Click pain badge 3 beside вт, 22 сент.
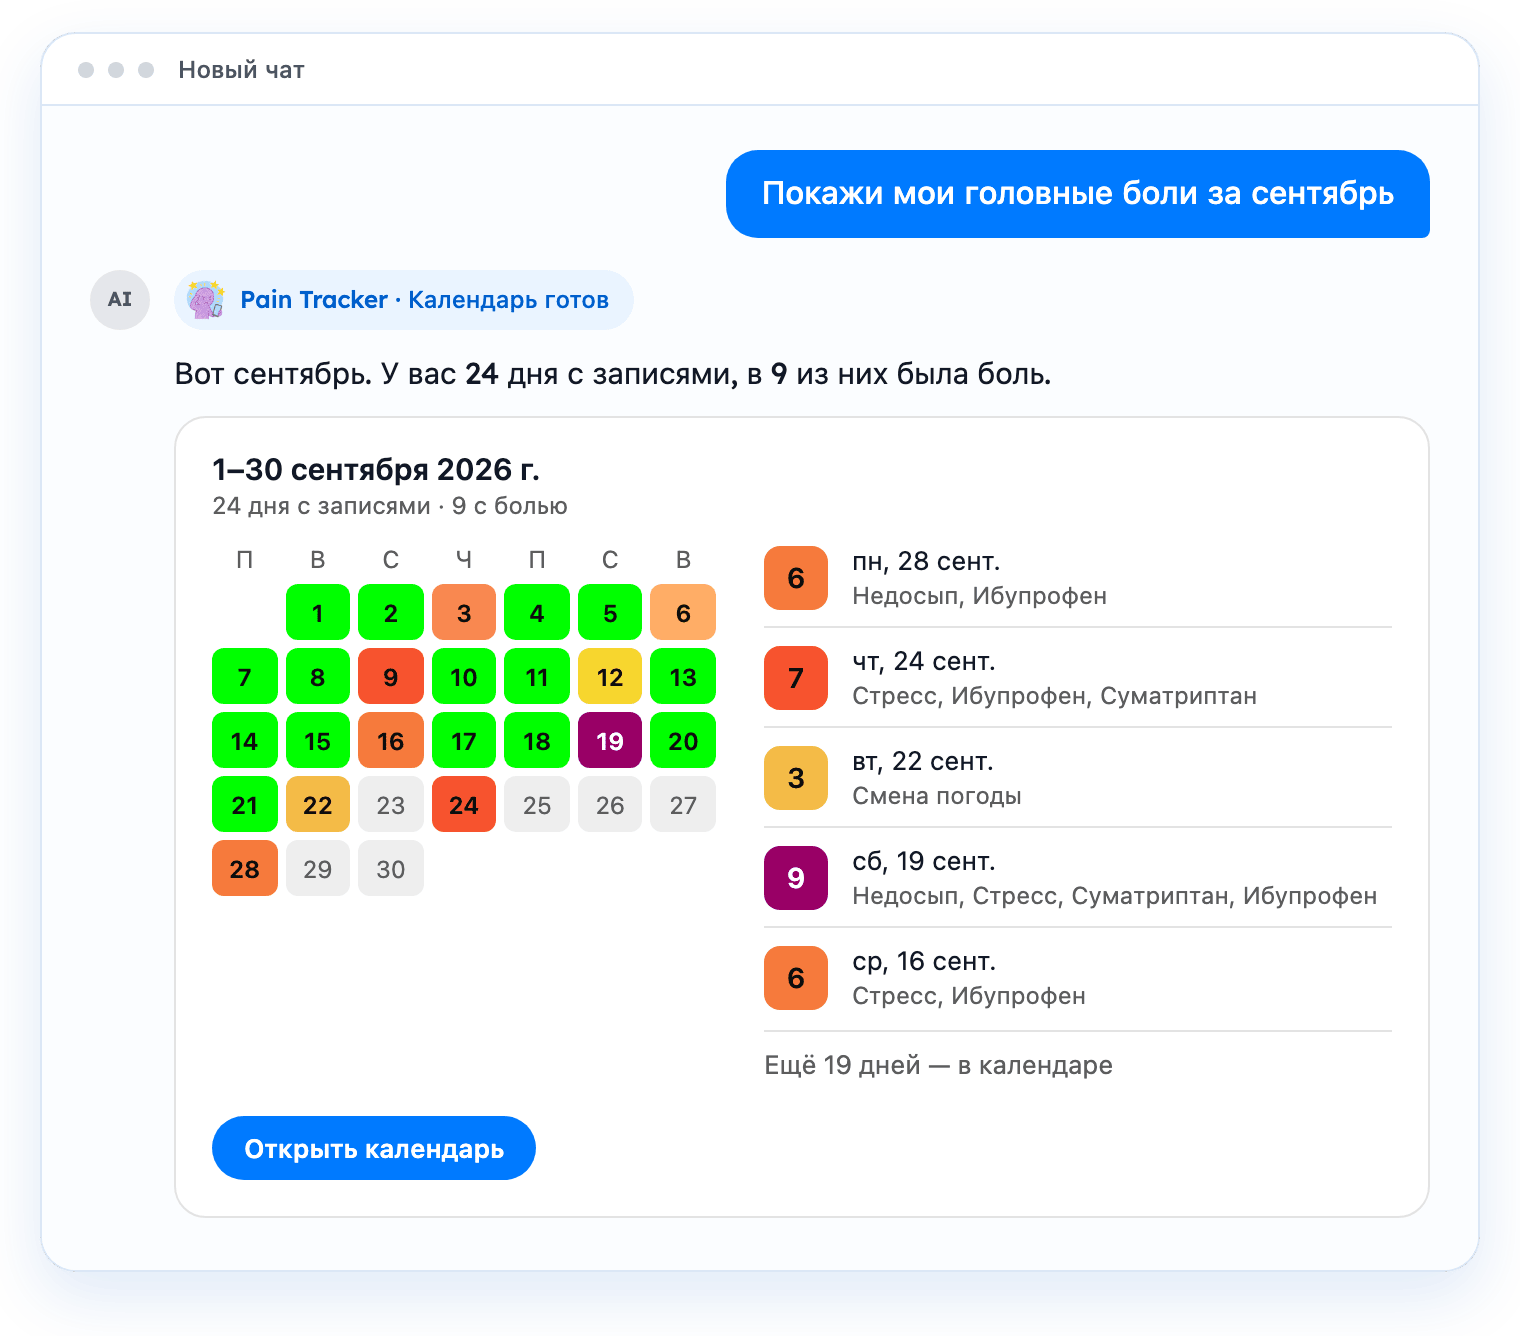 pyautogui.click(x=796, y=778)
